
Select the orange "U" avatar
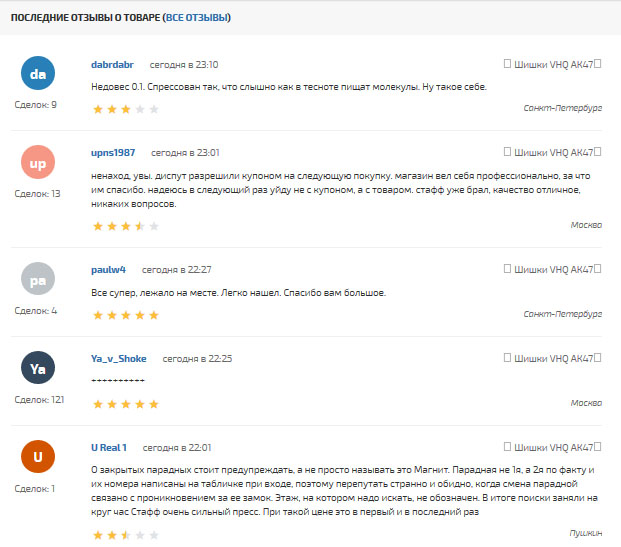[38, 457]
